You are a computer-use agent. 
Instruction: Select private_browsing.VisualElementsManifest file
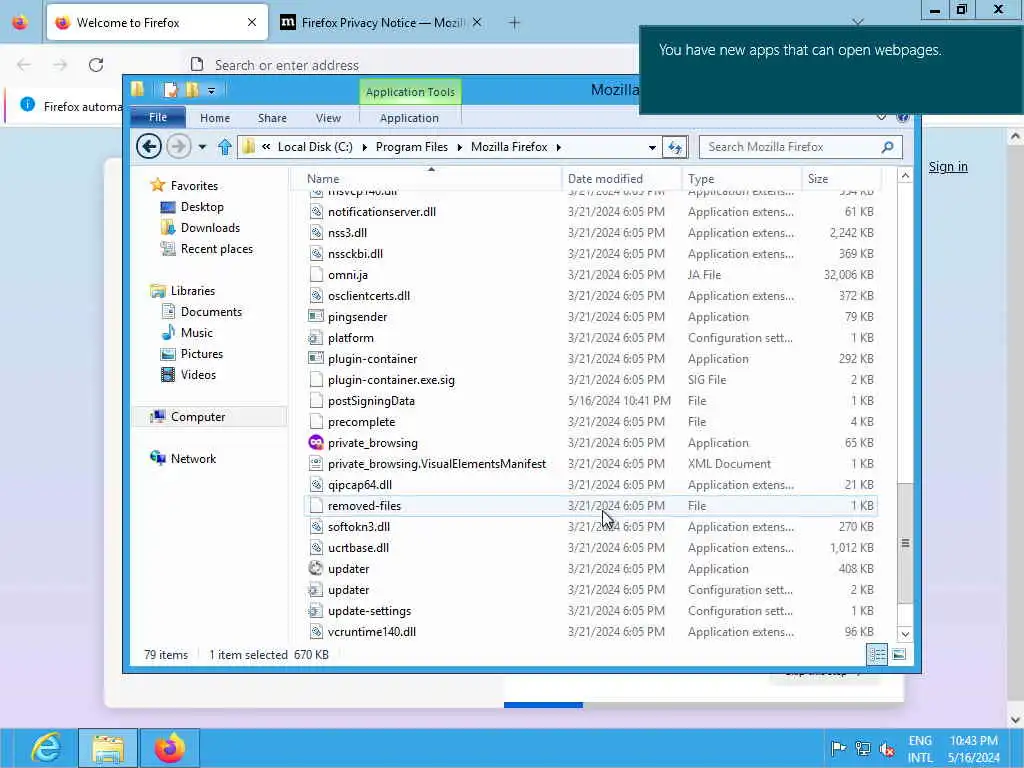tap(437, 464)
